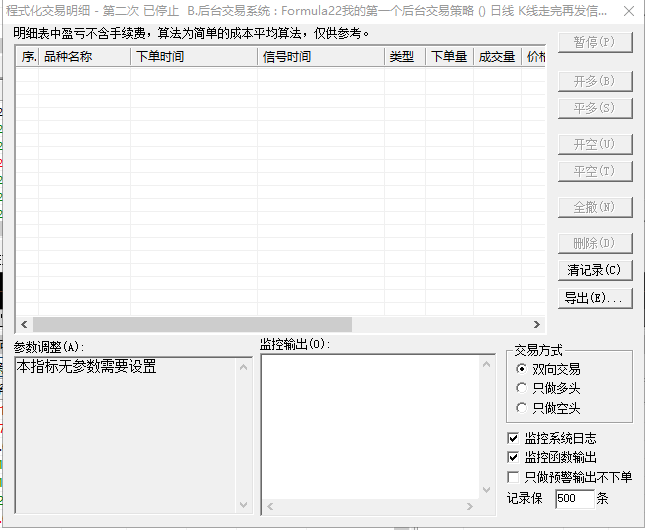Click the 平空(T) close short button
Screen dimensions: 645x530
click(x=595, y=171)
